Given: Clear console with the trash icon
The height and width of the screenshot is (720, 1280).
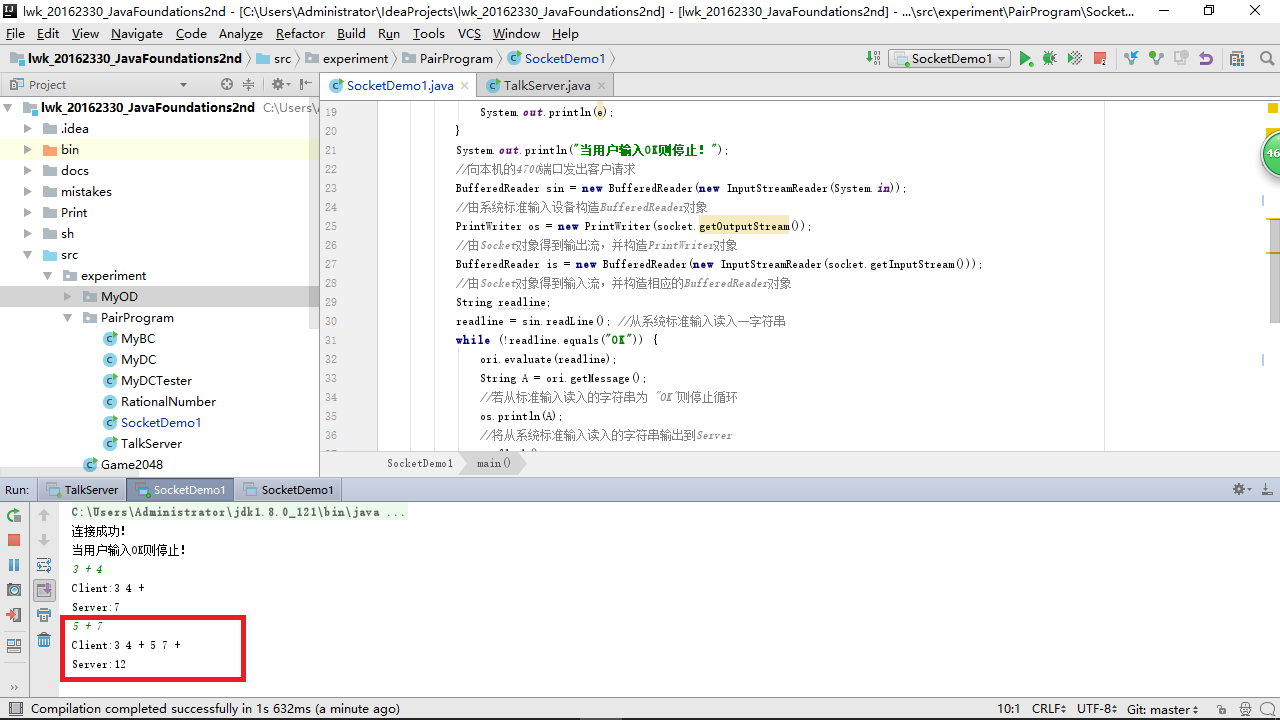Looking at the screenshot, I should [44, 640].
